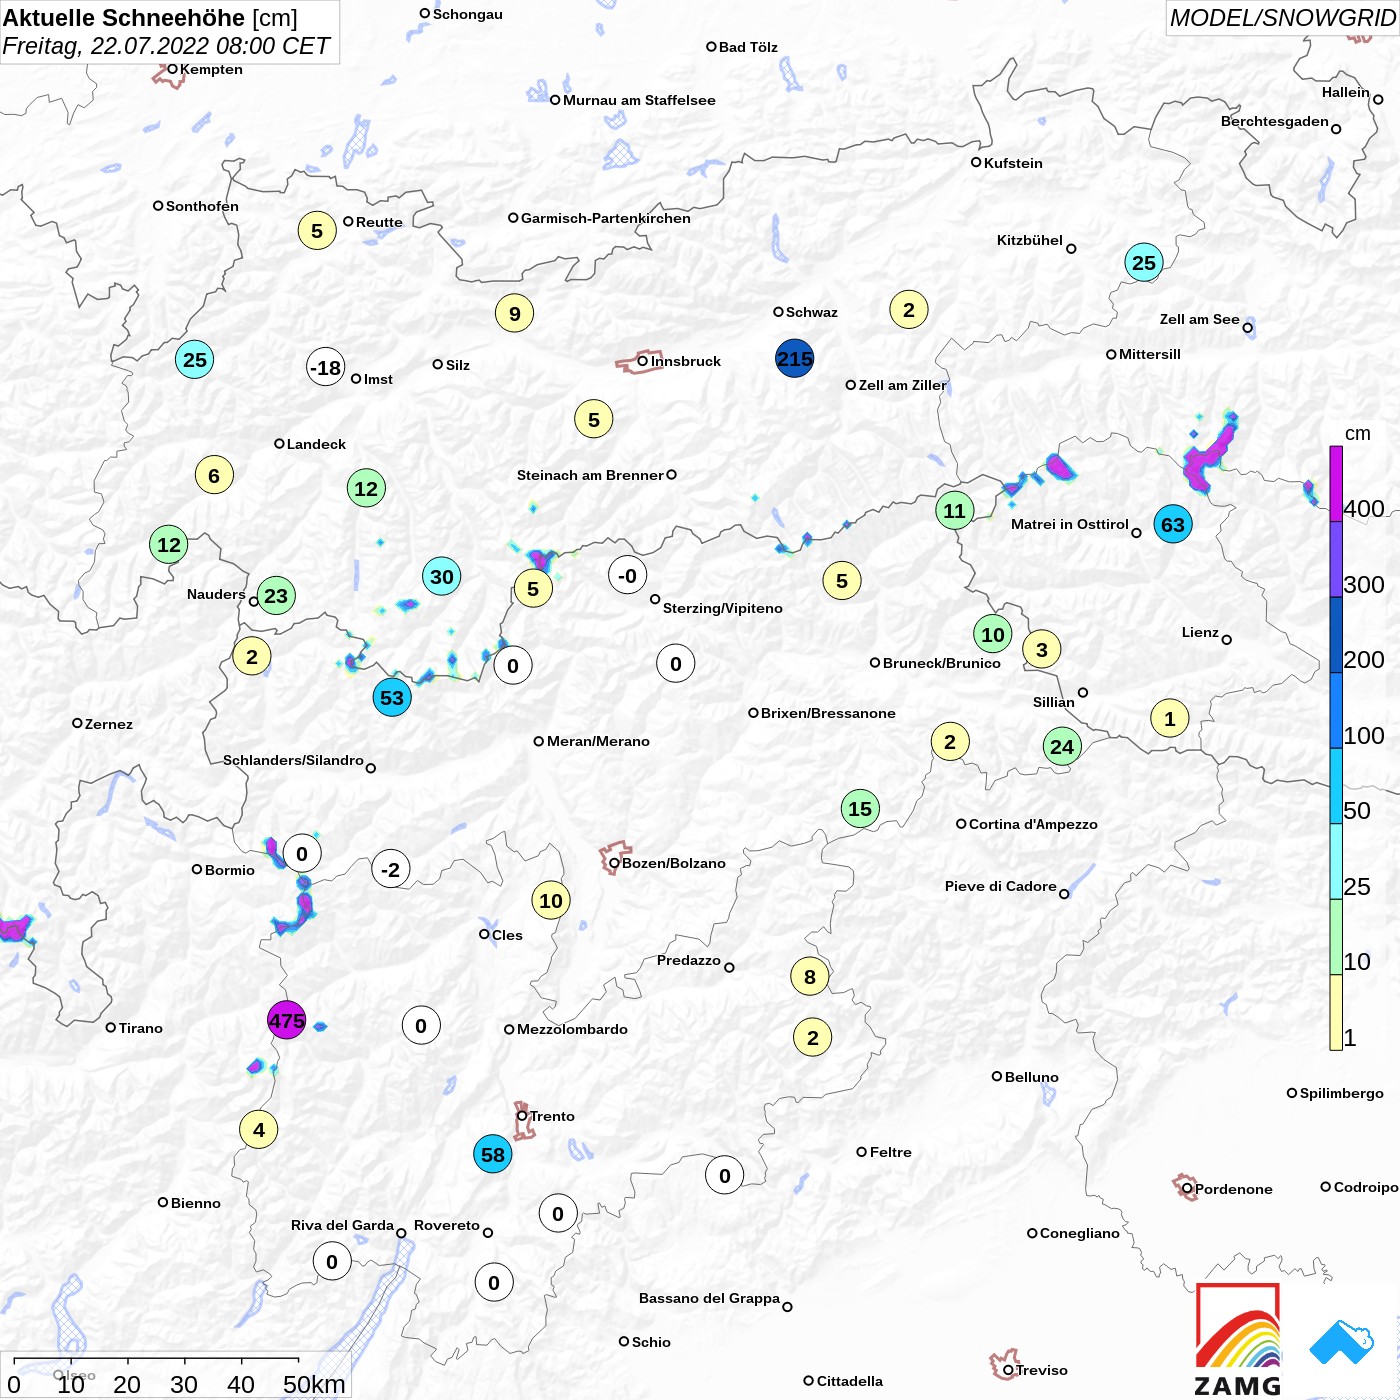Click the Kufstein town label

[x=1013, y=163]
